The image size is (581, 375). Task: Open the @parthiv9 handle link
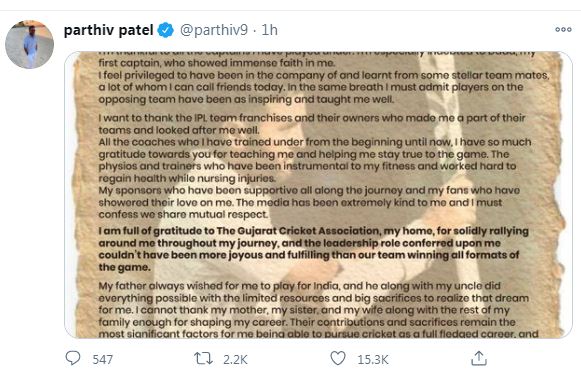214,30
